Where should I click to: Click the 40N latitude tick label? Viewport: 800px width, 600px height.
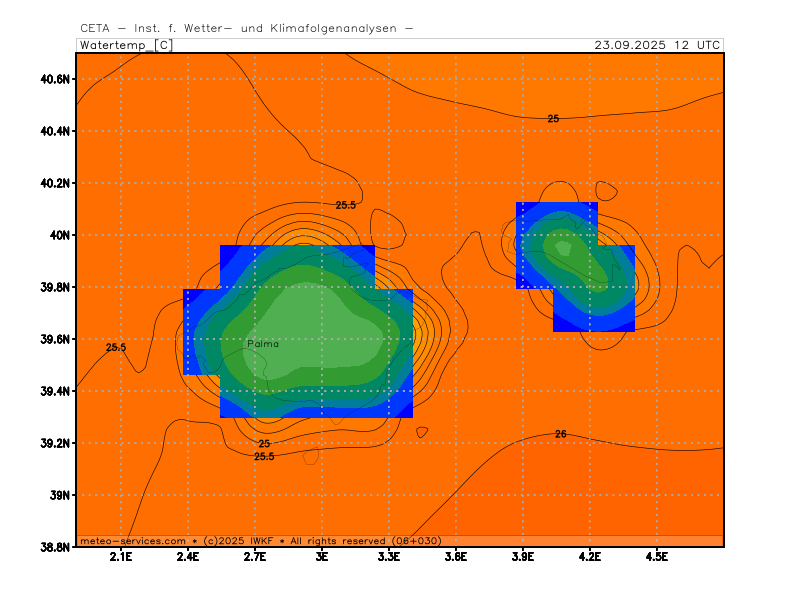click(x=59, y=235)
